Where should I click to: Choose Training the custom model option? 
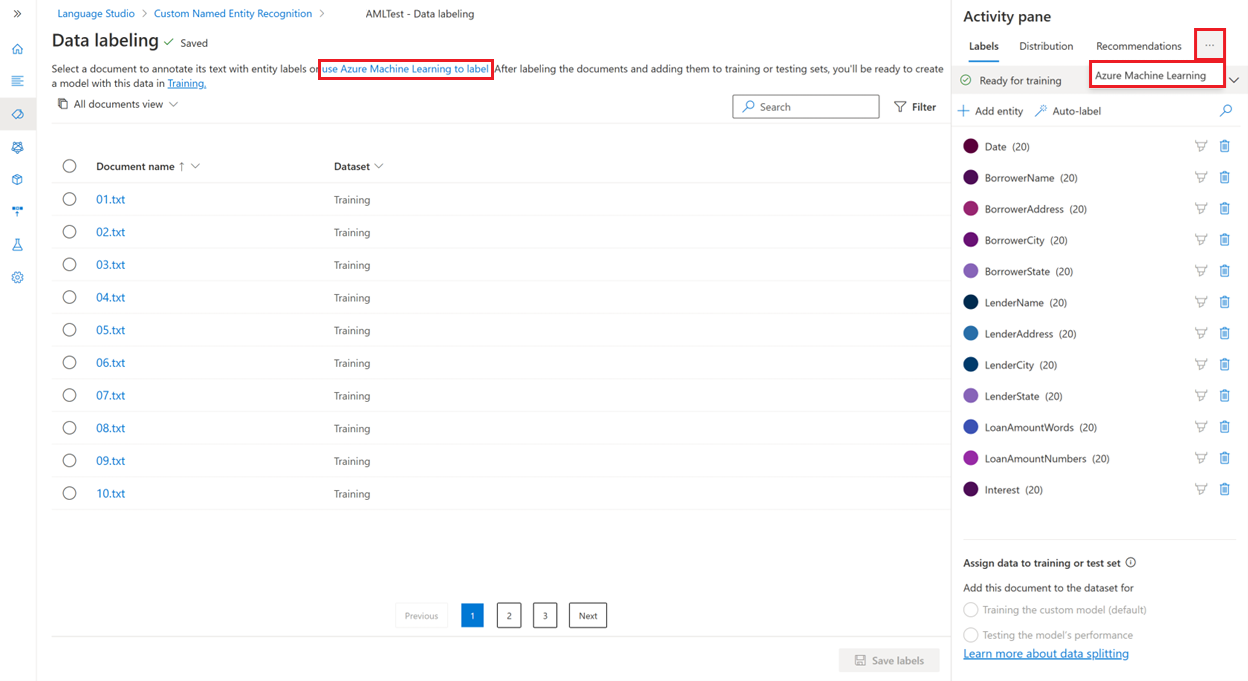tap(970, 610)
